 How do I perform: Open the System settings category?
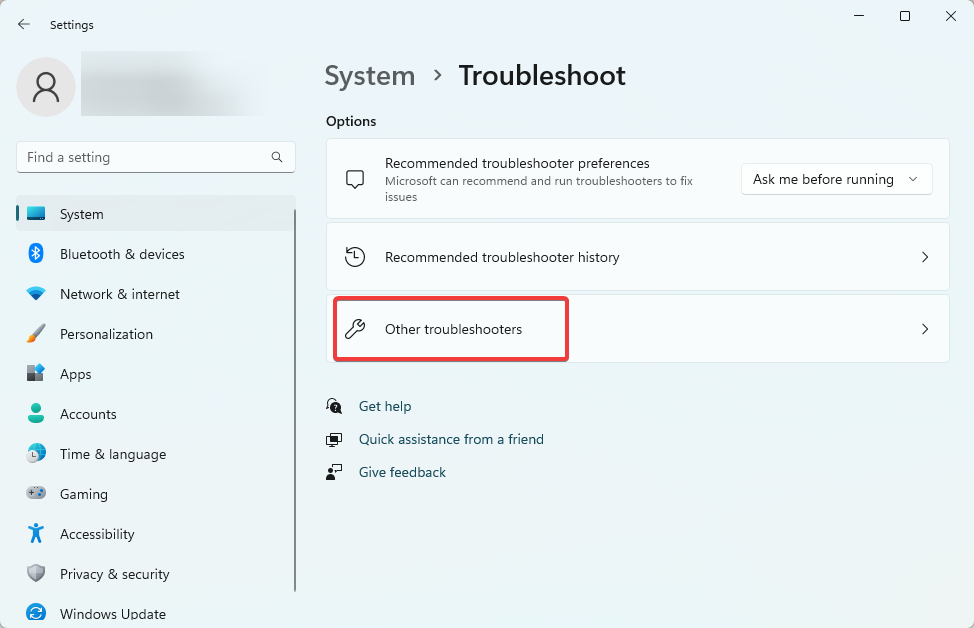[x=155, y=214]
